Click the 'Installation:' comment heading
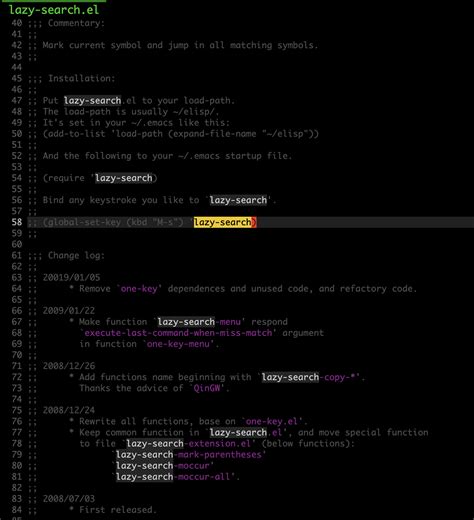Screen dimensions: 474x520 82,78
